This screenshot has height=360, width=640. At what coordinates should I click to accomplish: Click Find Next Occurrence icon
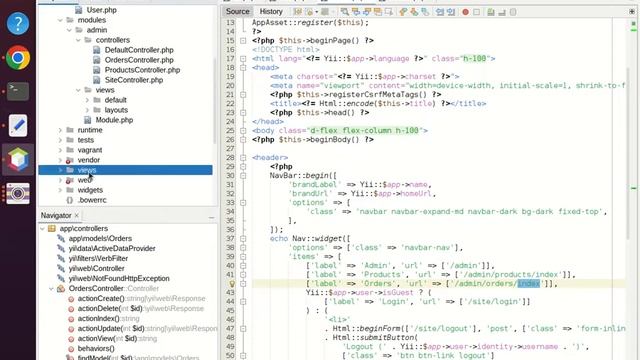(367, 12)
